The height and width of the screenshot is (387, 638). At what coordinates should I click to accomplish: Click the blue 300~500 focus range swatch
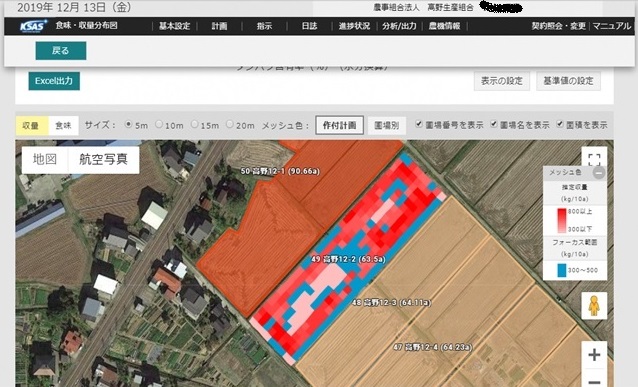562,270
